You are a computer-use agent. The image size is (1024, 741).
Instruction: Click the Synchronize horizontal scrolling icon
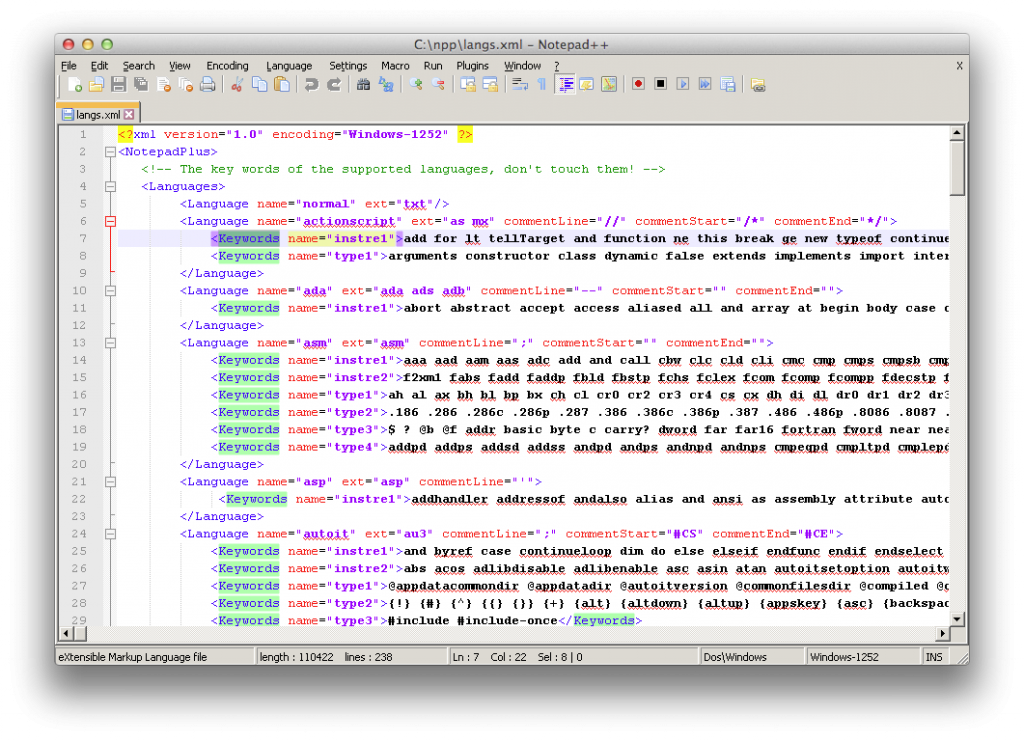pyautogui.click(x=490, y=85)
